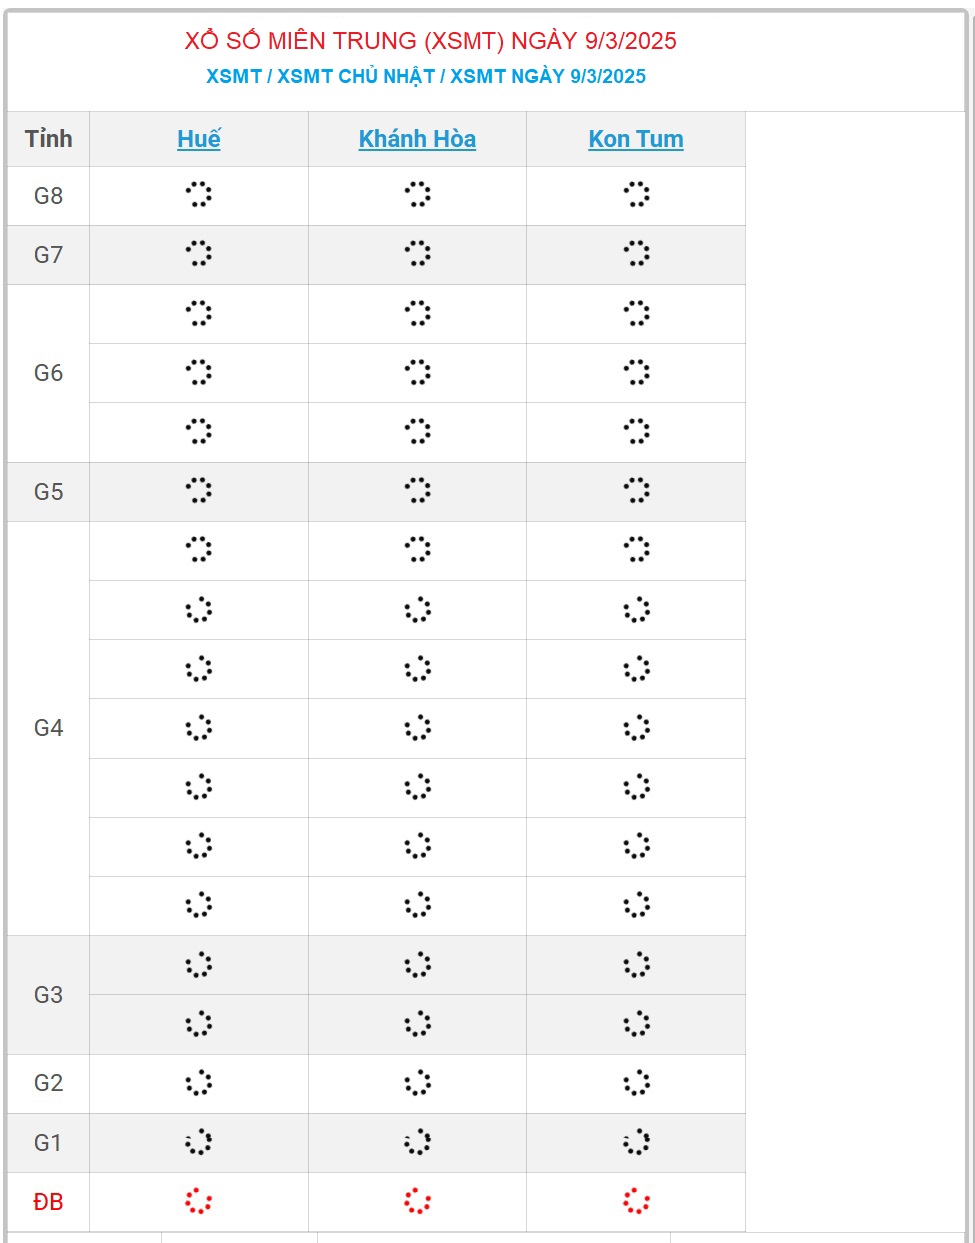Select the G4 row label
The height and width of the screenshot is (1243, 975).
pos(48,728)
